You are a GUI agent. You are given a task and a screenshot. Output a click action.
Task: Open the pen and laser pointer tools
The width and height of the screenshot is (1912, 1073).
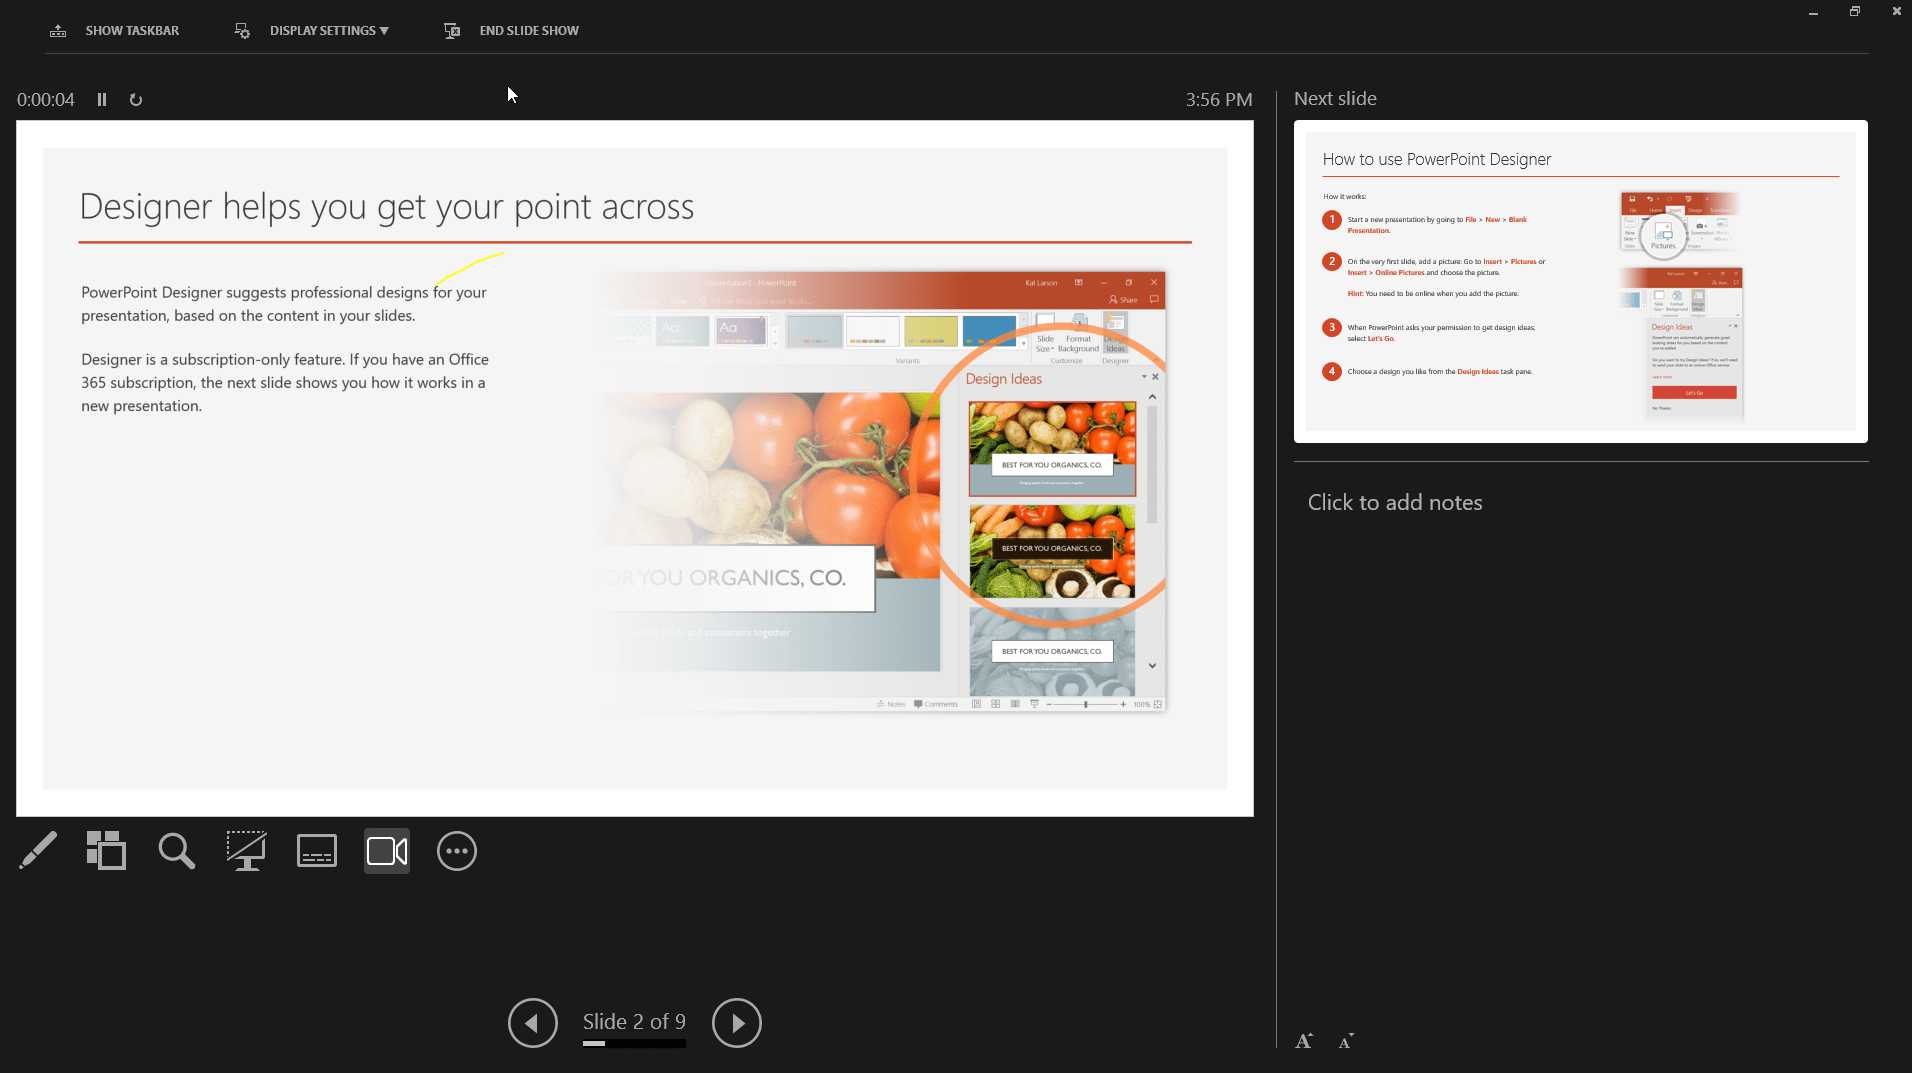[38, 851]
